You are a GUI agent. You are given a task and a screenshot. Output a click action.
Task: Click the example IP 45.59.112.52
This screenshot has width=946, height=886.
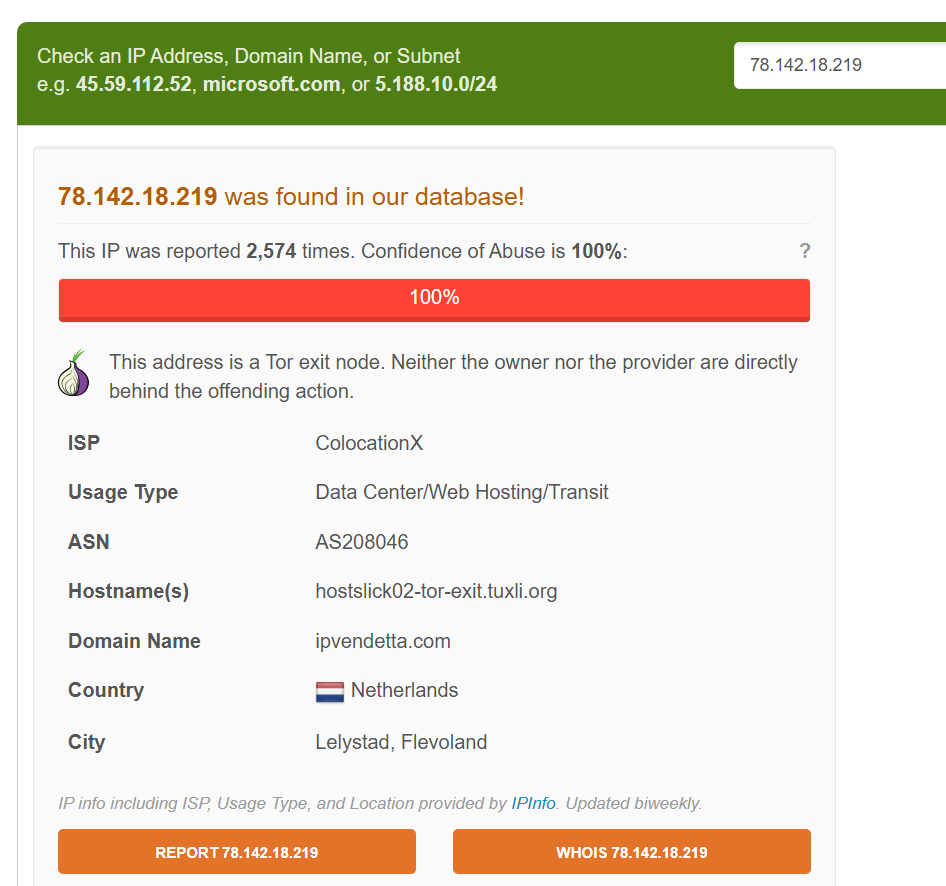134,84
